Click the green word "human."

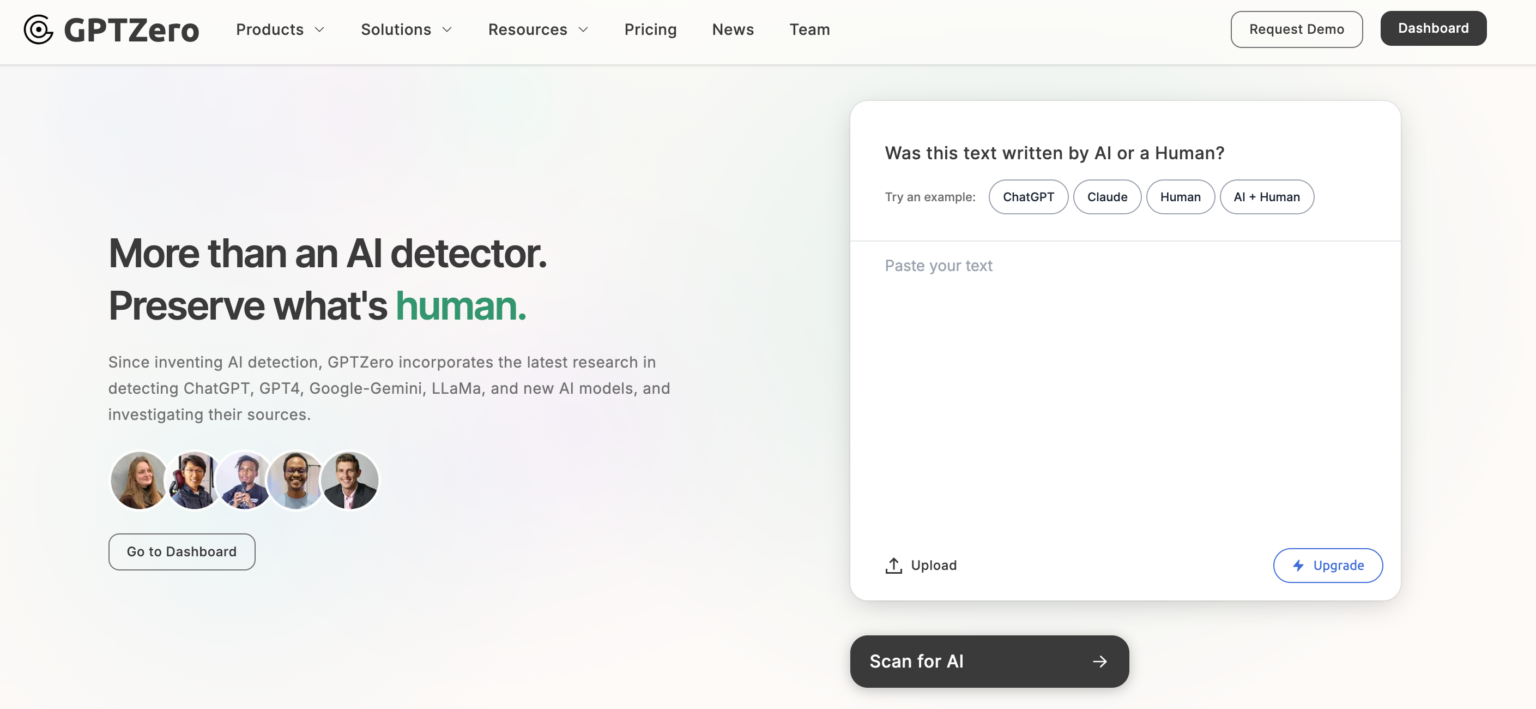(461, 306)
